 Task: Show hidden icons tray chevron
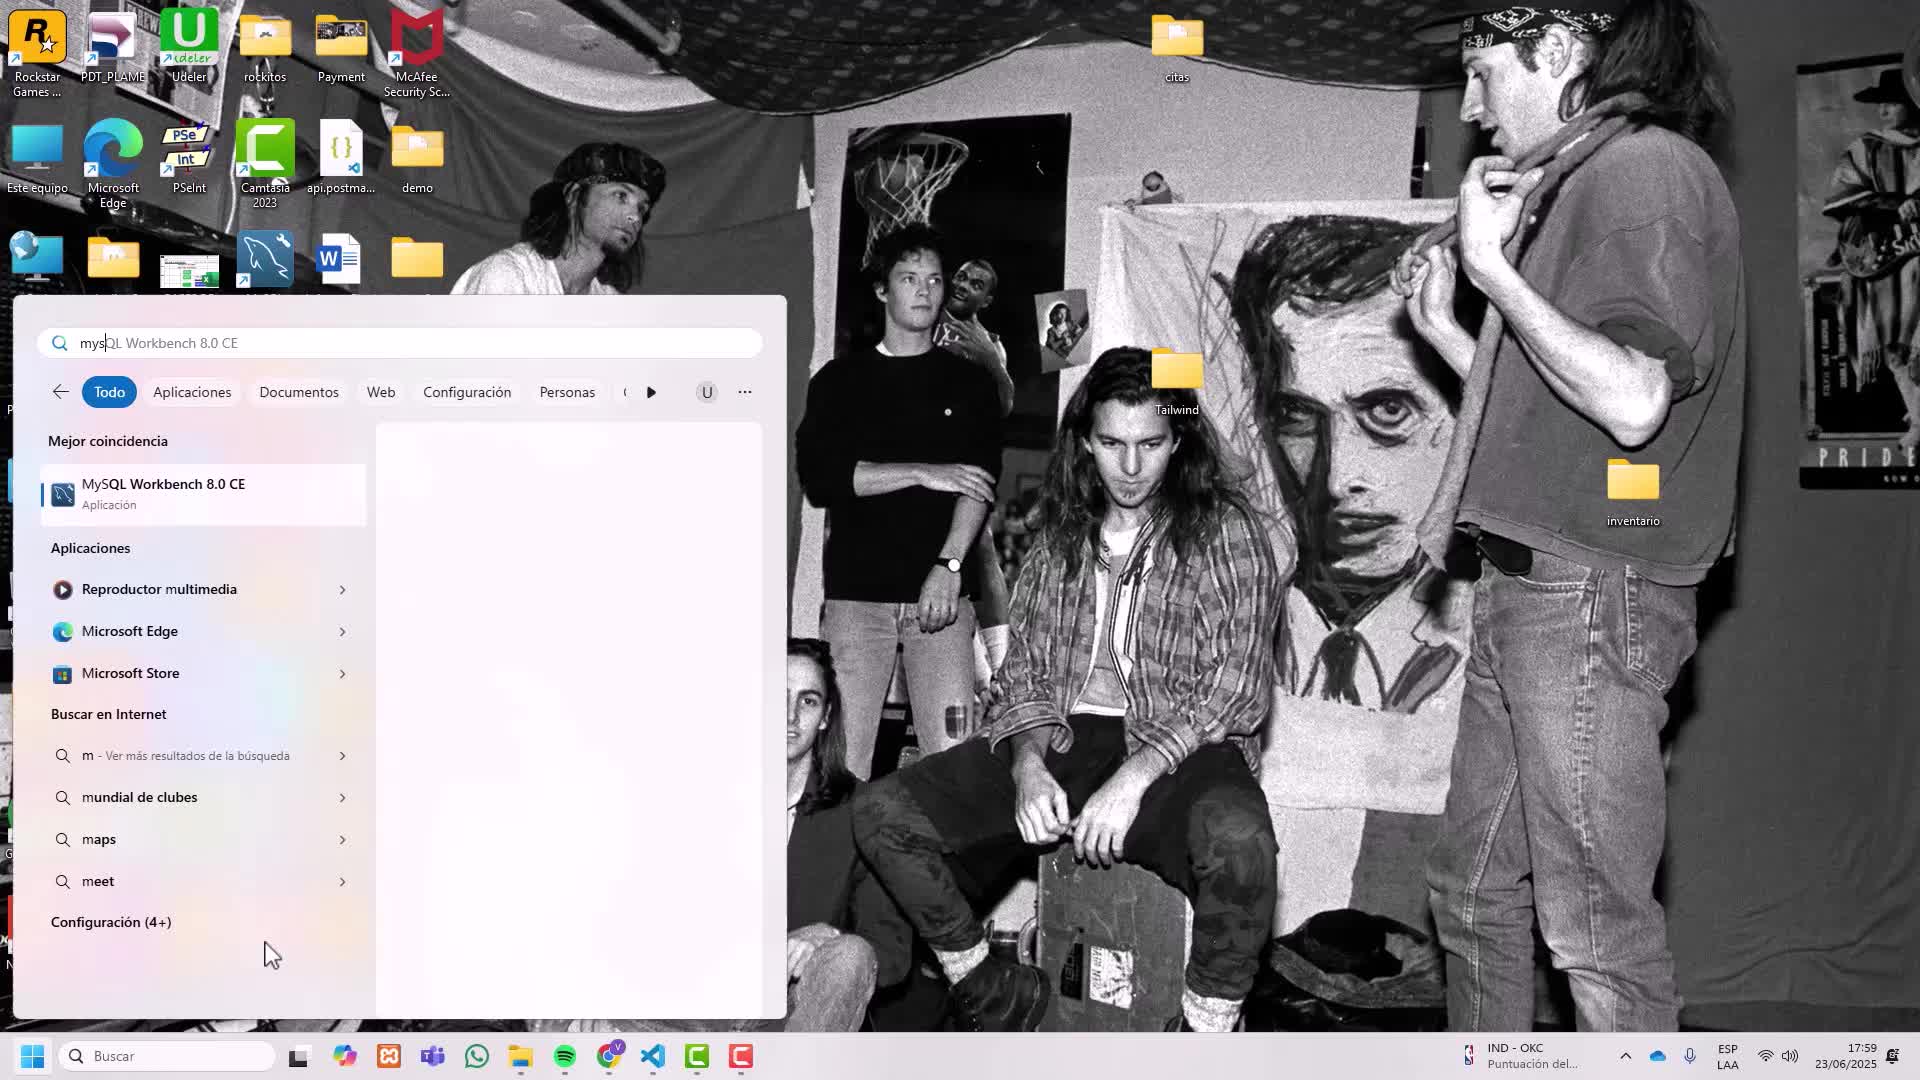click(x=1625, y=1056)
